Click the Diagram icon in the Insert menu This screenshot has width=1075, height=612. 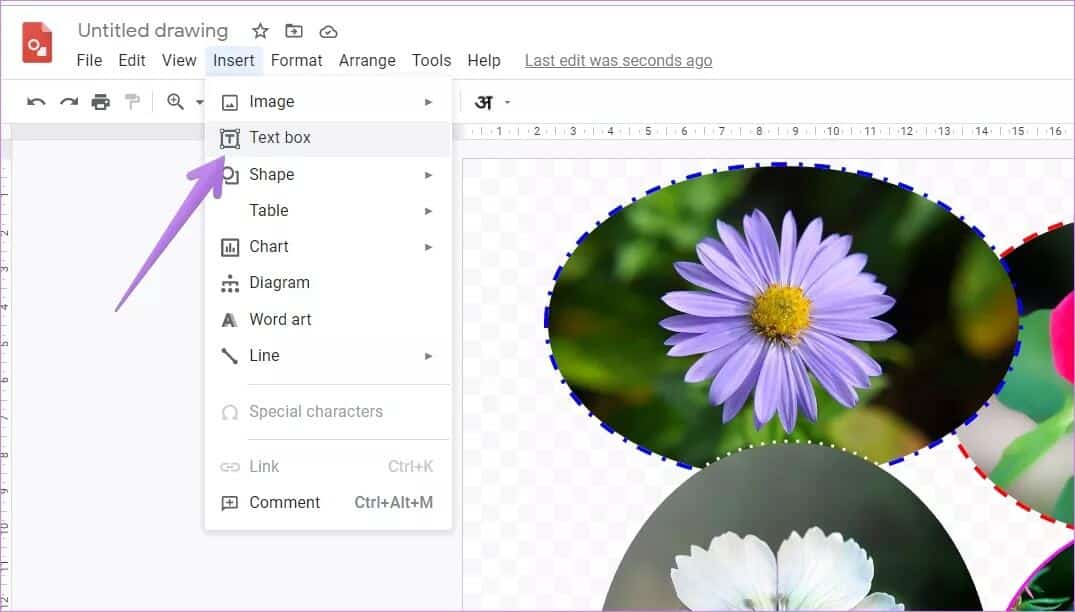coord(230,283)
